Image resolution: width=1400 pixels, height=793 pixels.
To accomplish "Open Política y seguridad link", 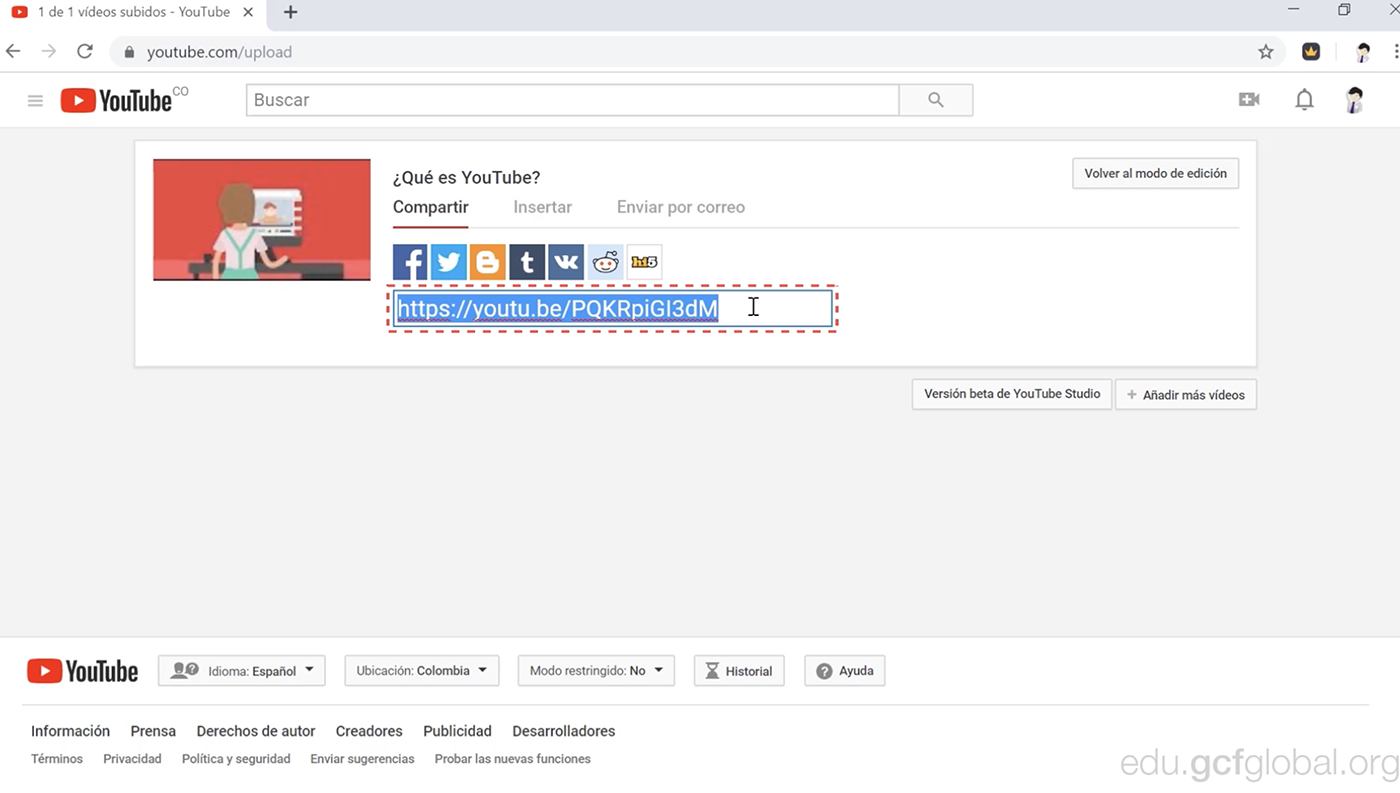I will click(x=236, y=759).
